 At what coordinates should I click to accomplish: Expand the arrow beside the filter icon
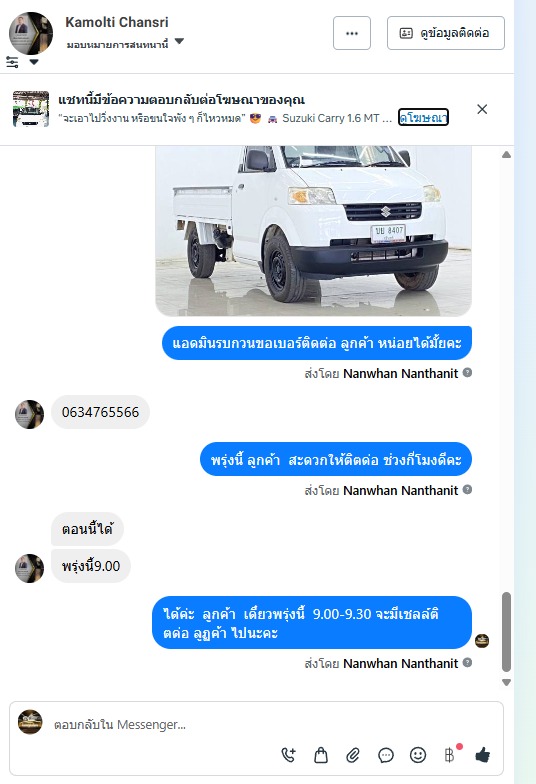point(34,62)
